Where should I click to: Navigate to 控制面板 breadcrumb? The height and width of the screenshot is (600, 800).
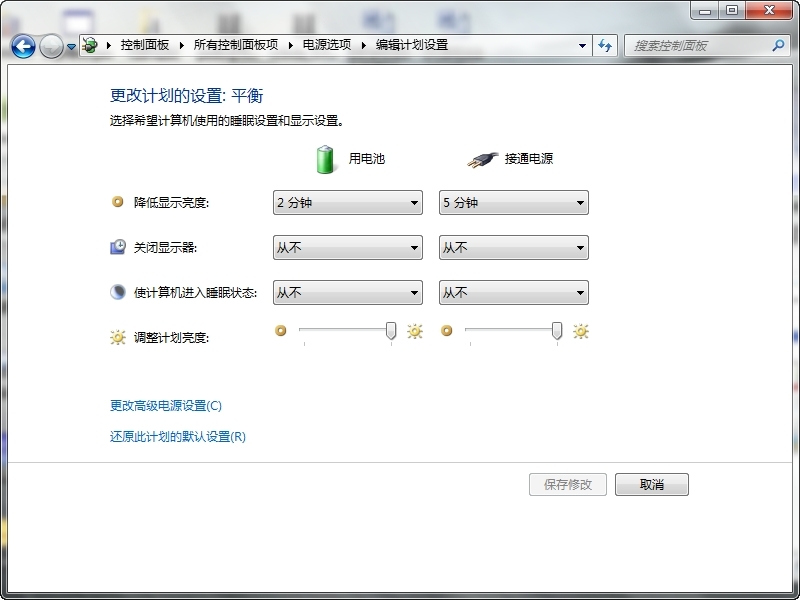click(145, 45)
